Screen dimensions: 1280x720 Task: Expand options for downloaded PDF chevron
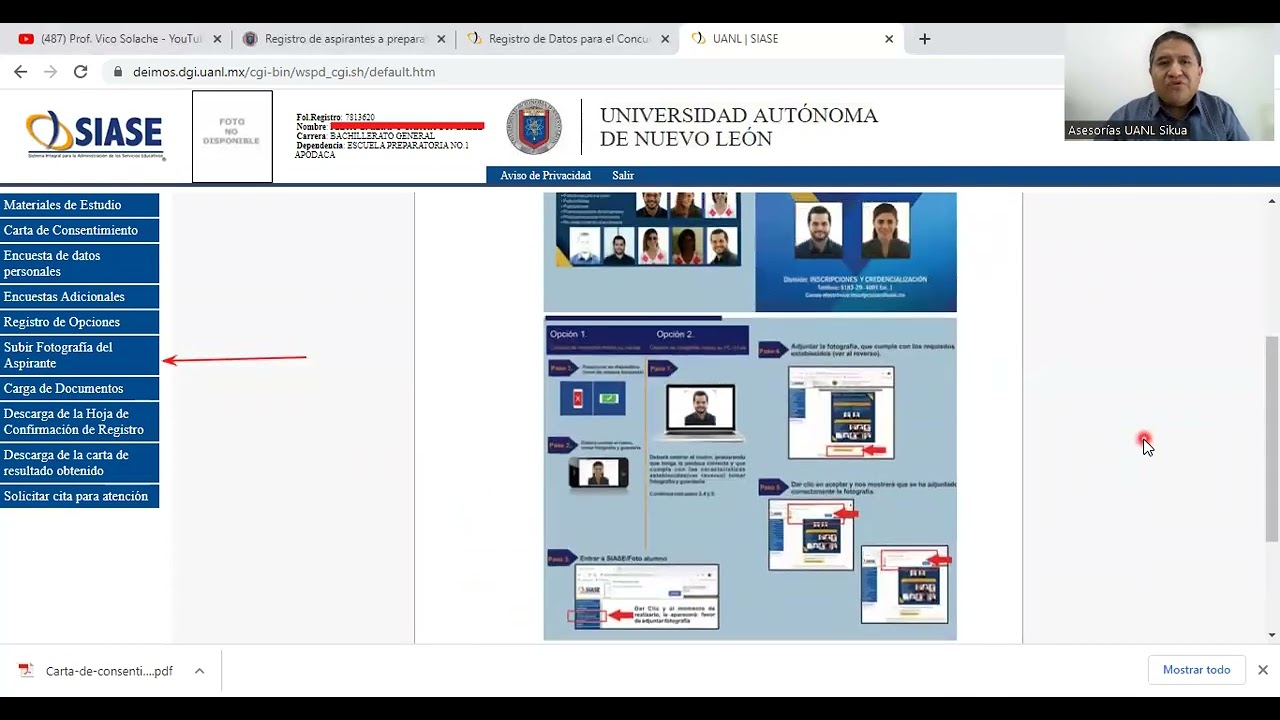pyautogui.click(x=199, y=671)
